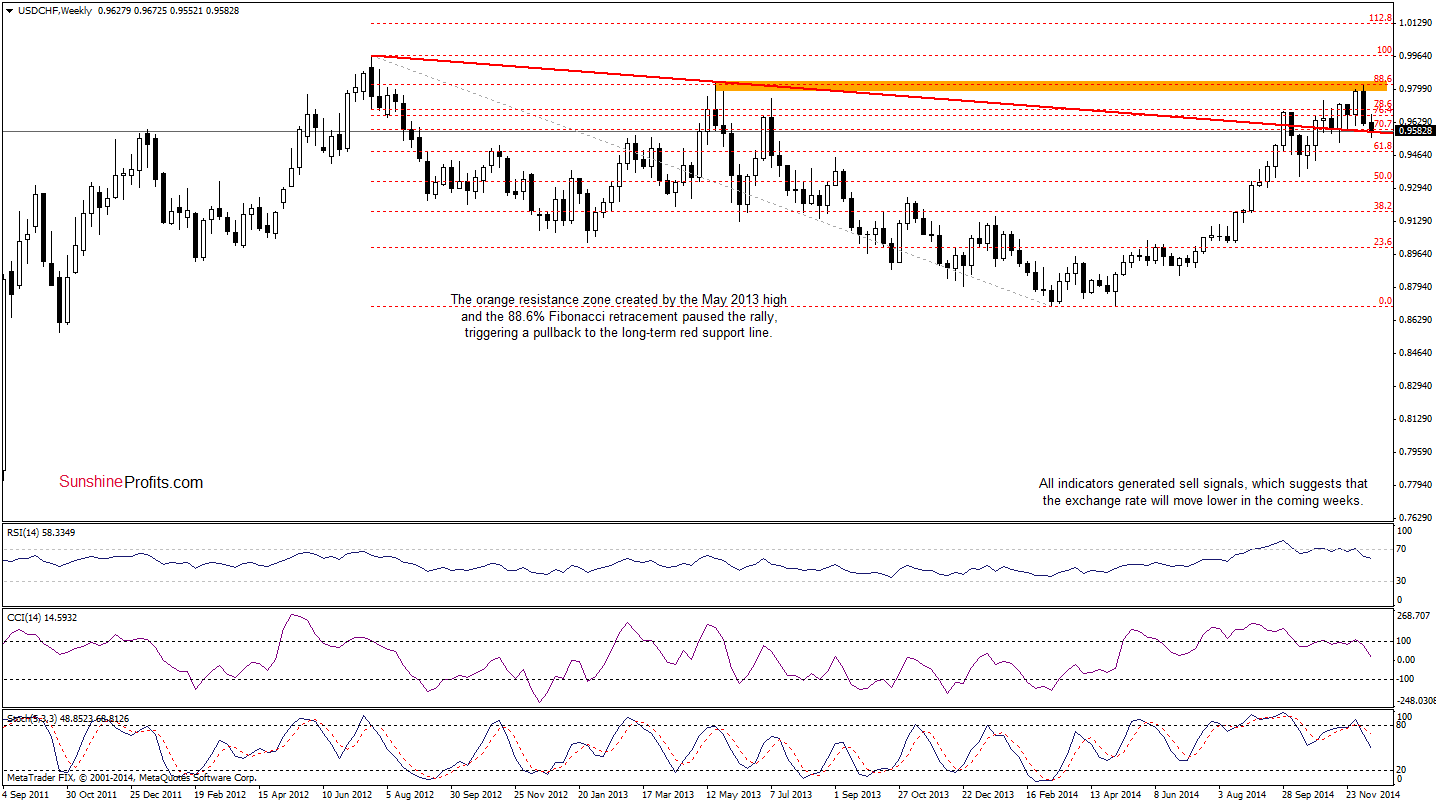
Task: Click the 0.91290 price axis label
Action: coord(1416,221)
